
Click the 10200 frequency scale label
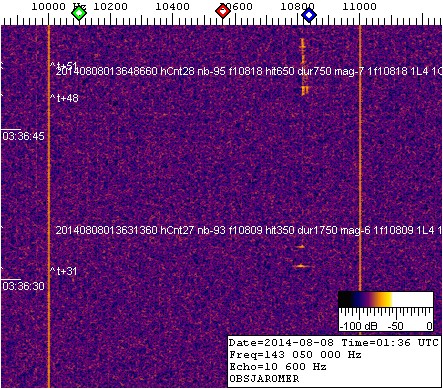[110, 6]
